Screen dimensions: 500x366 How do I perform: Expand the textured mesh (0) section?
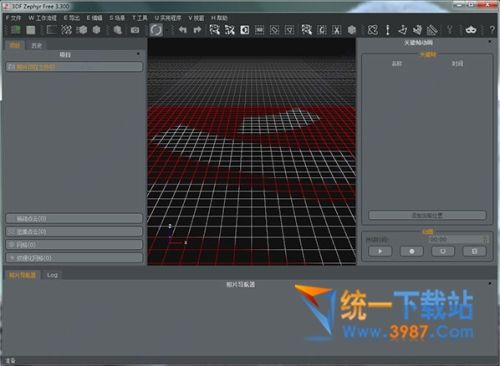[x=74, y=258]
